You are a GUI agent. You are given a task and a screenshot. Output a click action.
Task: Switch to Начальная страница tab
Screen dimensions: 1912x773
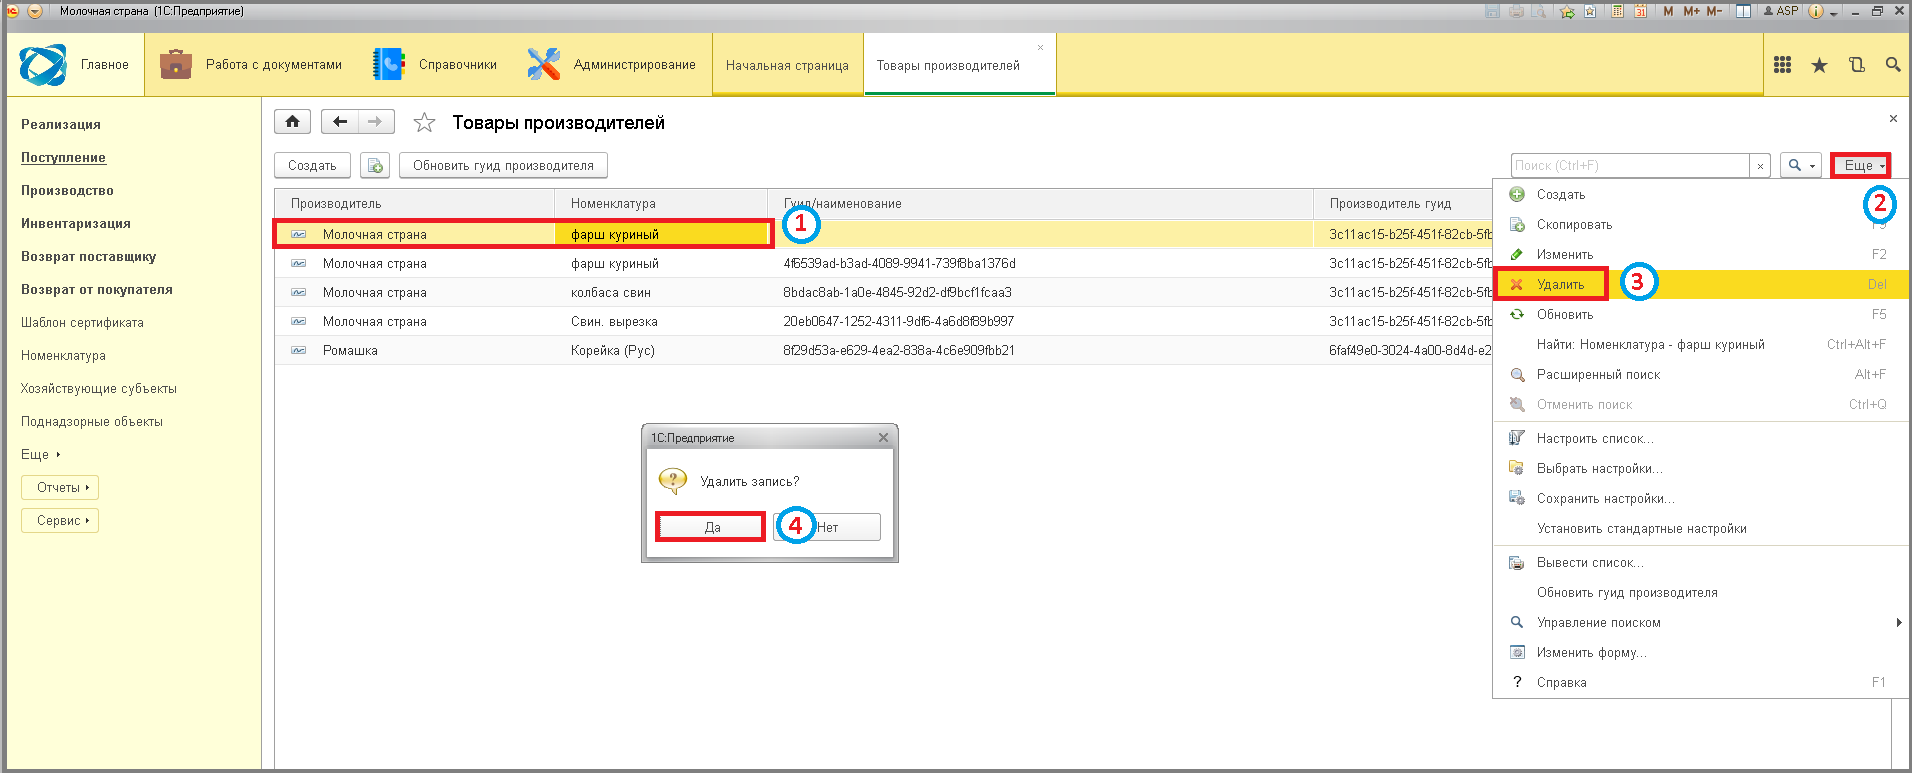click(787, 66)
